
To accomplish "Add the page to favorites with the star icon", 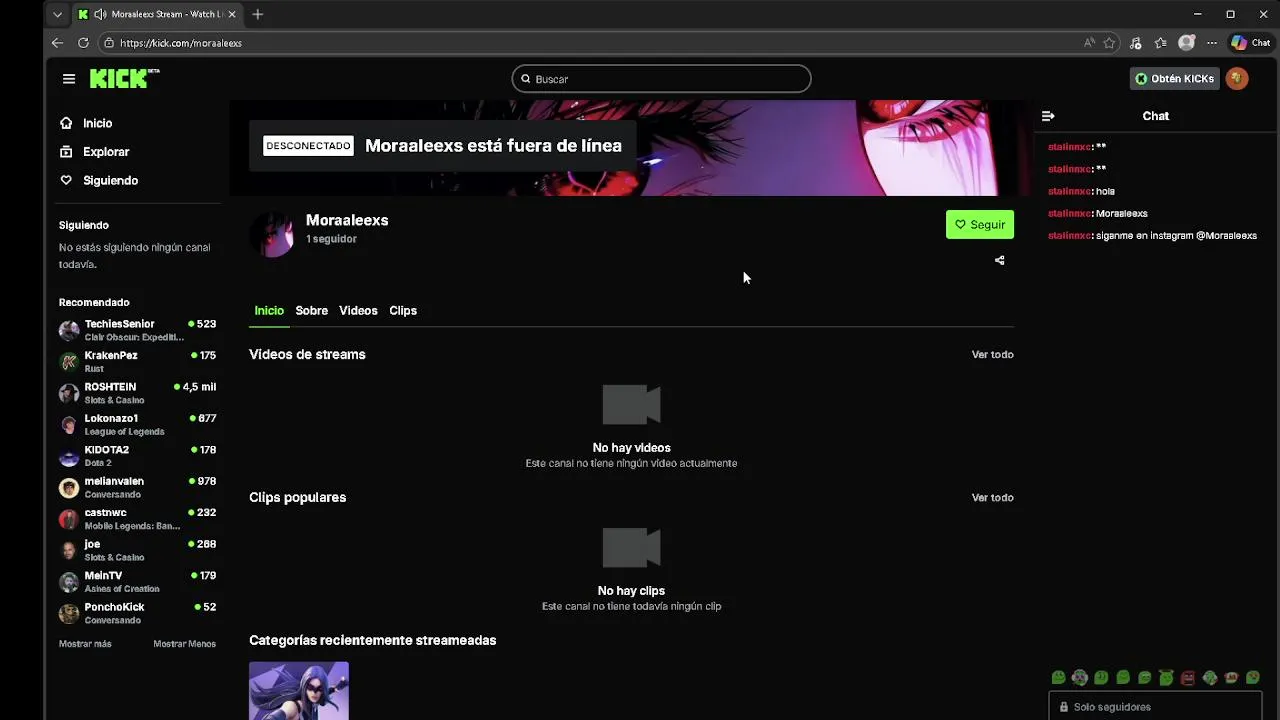I will [x=1109, y=43].
